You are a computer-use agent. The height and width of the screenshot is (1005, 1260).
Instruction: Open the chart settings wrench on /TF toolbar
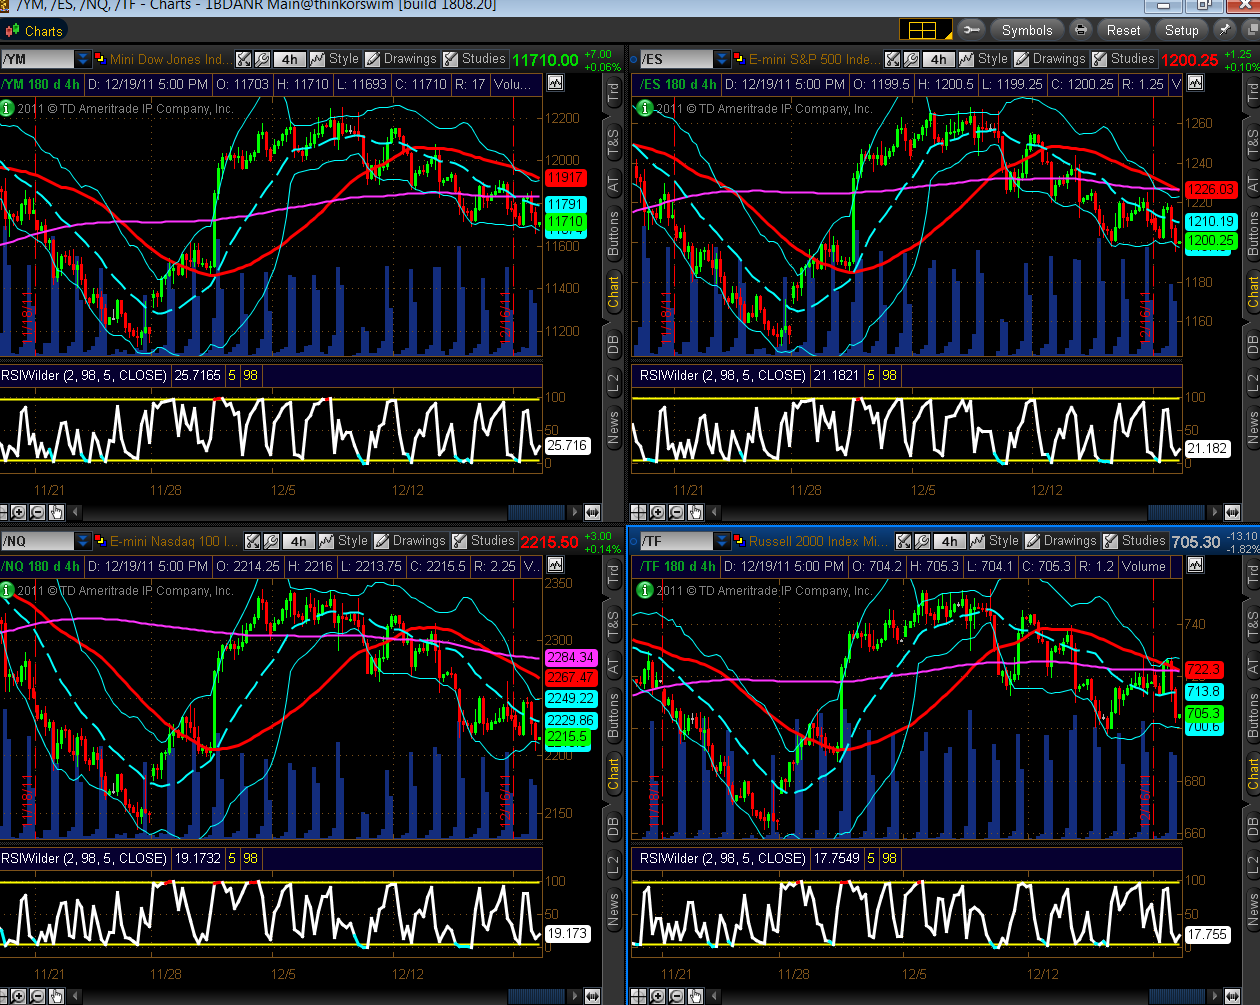pyautogui.click(x=922, y=541)
